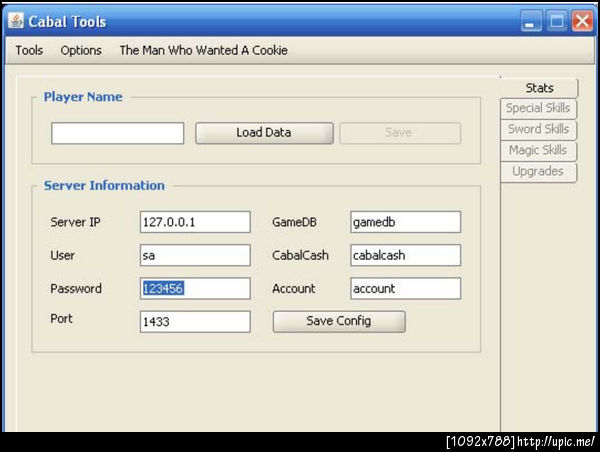The height and width of the screenshot is (452, 600).
Task: Click the Cabal Tools window title
Action: pos(67,22)
